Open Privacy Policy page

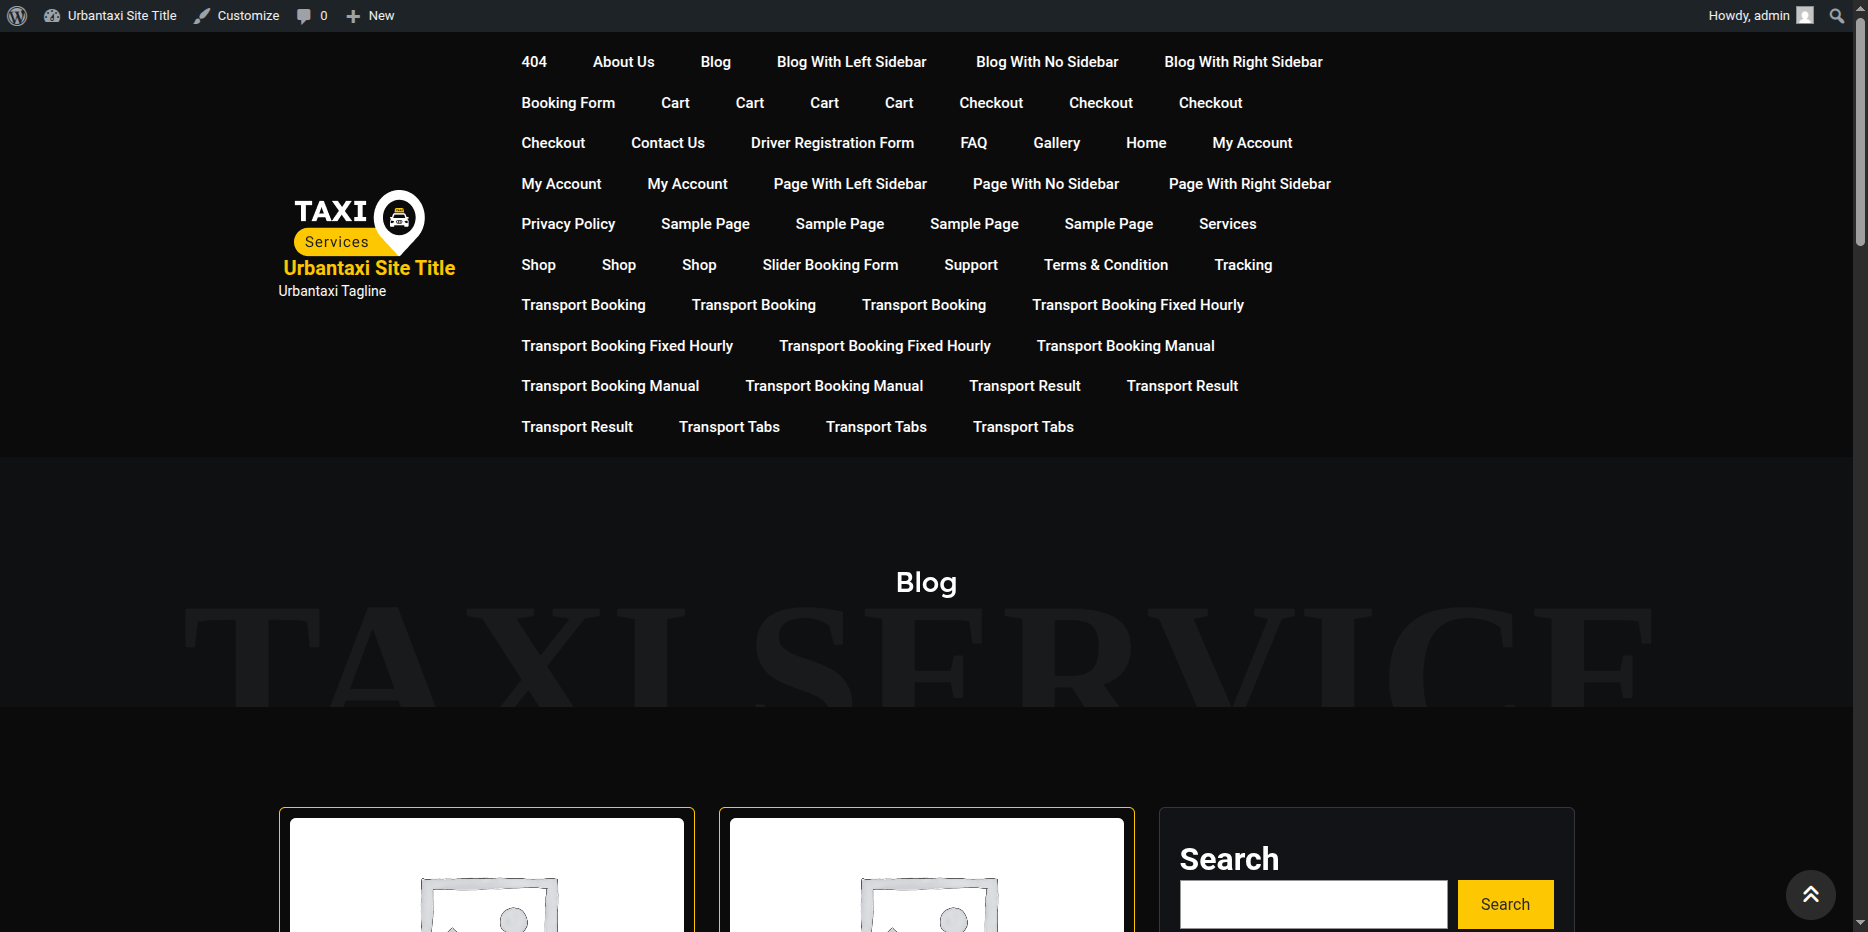(x=568, y=224)
